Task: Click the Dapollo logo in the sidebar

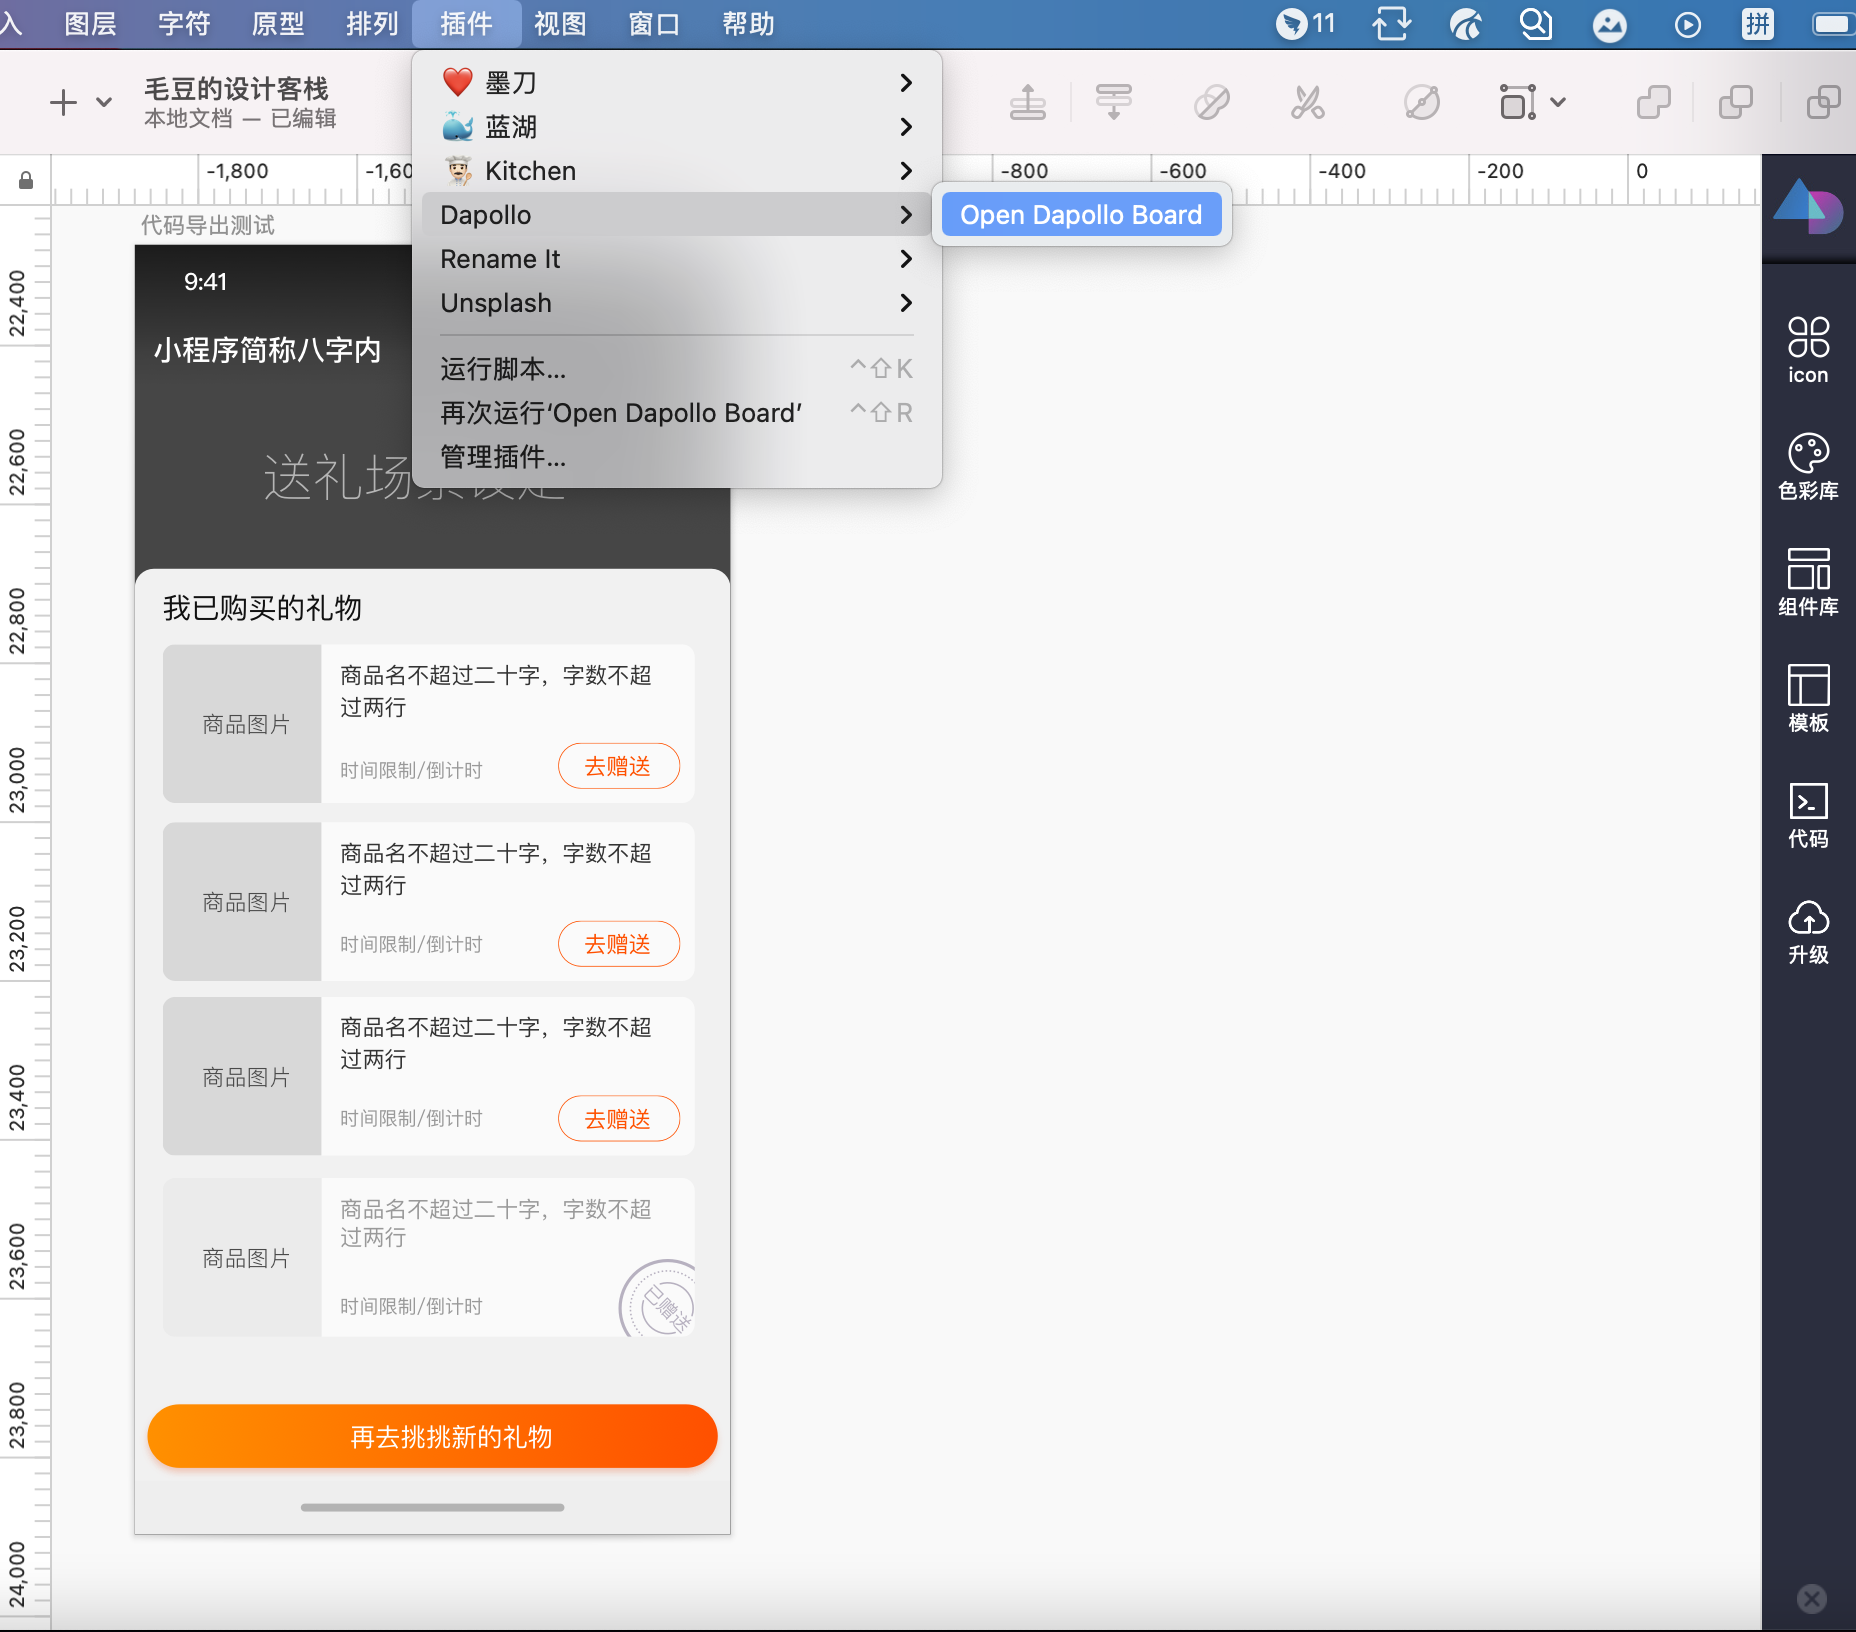Action: point(1808,205)
